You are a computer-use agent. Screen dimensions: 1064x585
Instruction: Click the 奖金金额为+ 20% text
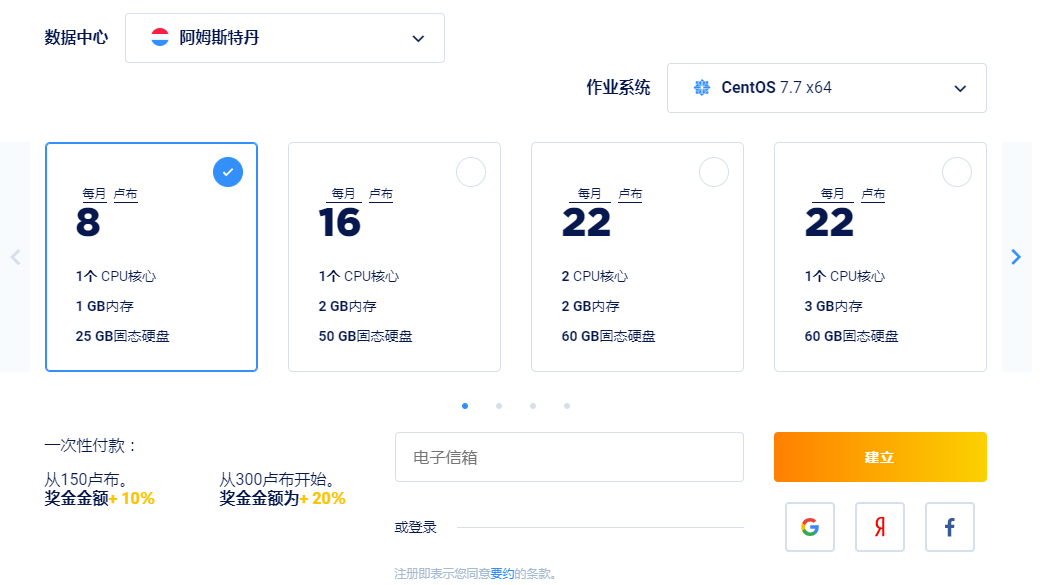click(x=282, y=499)
